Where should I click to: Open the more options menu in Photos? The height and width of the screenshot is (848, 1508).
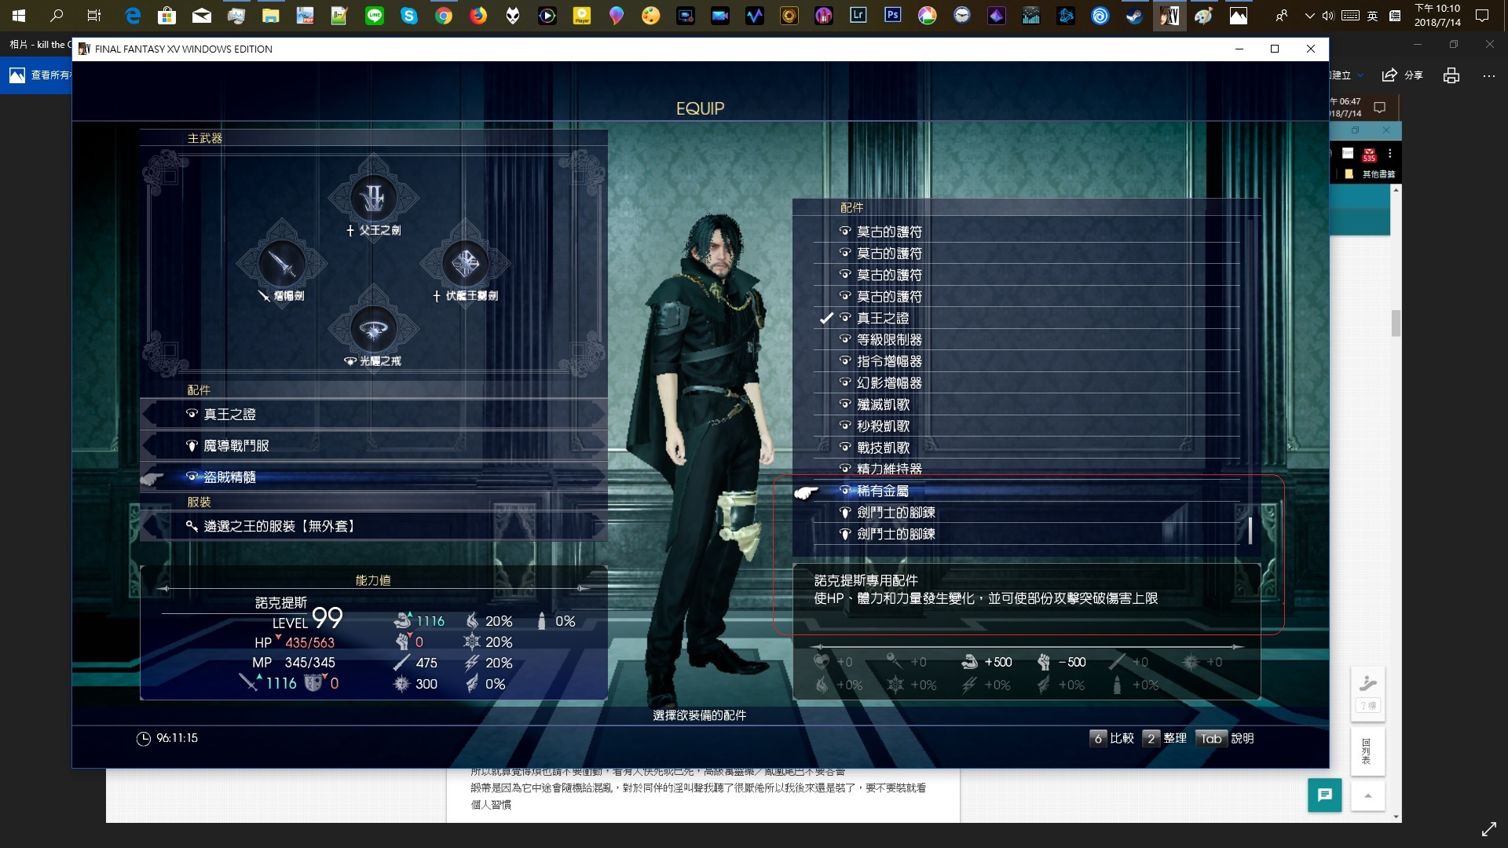coord(1489,75)
